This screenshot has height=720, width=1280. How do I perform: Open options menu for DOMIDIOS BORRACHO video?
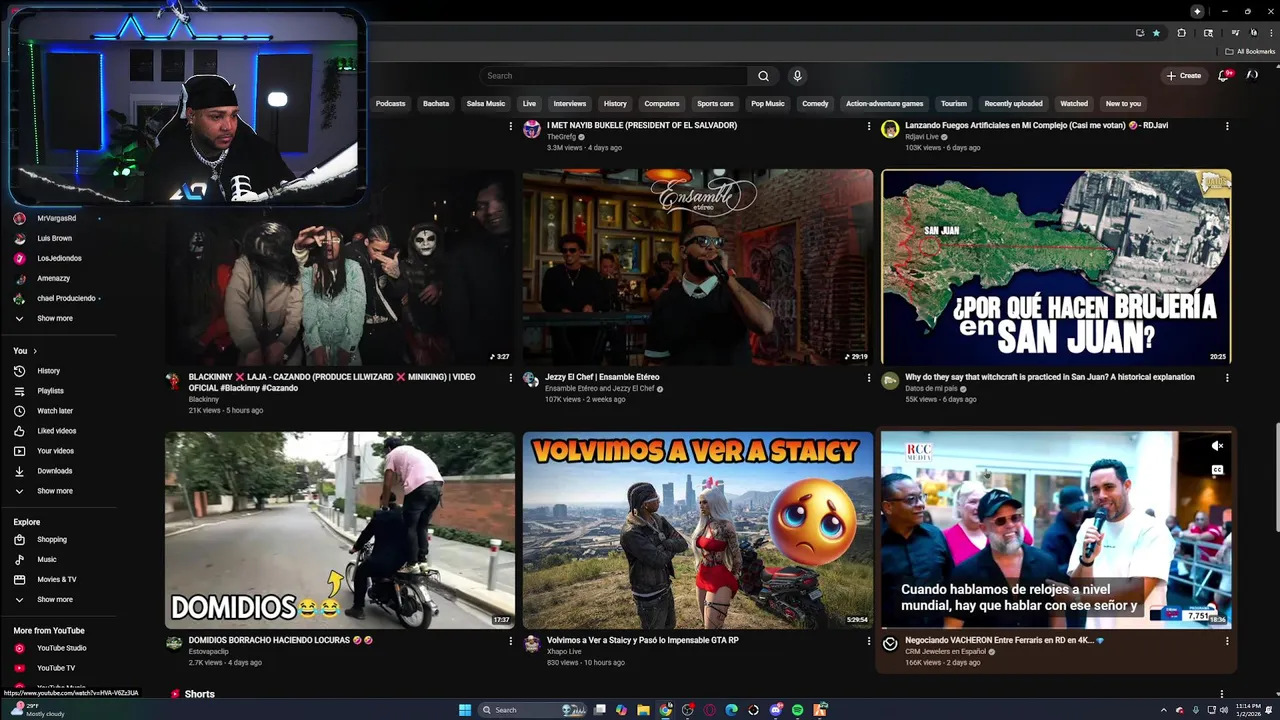(511, 641)
